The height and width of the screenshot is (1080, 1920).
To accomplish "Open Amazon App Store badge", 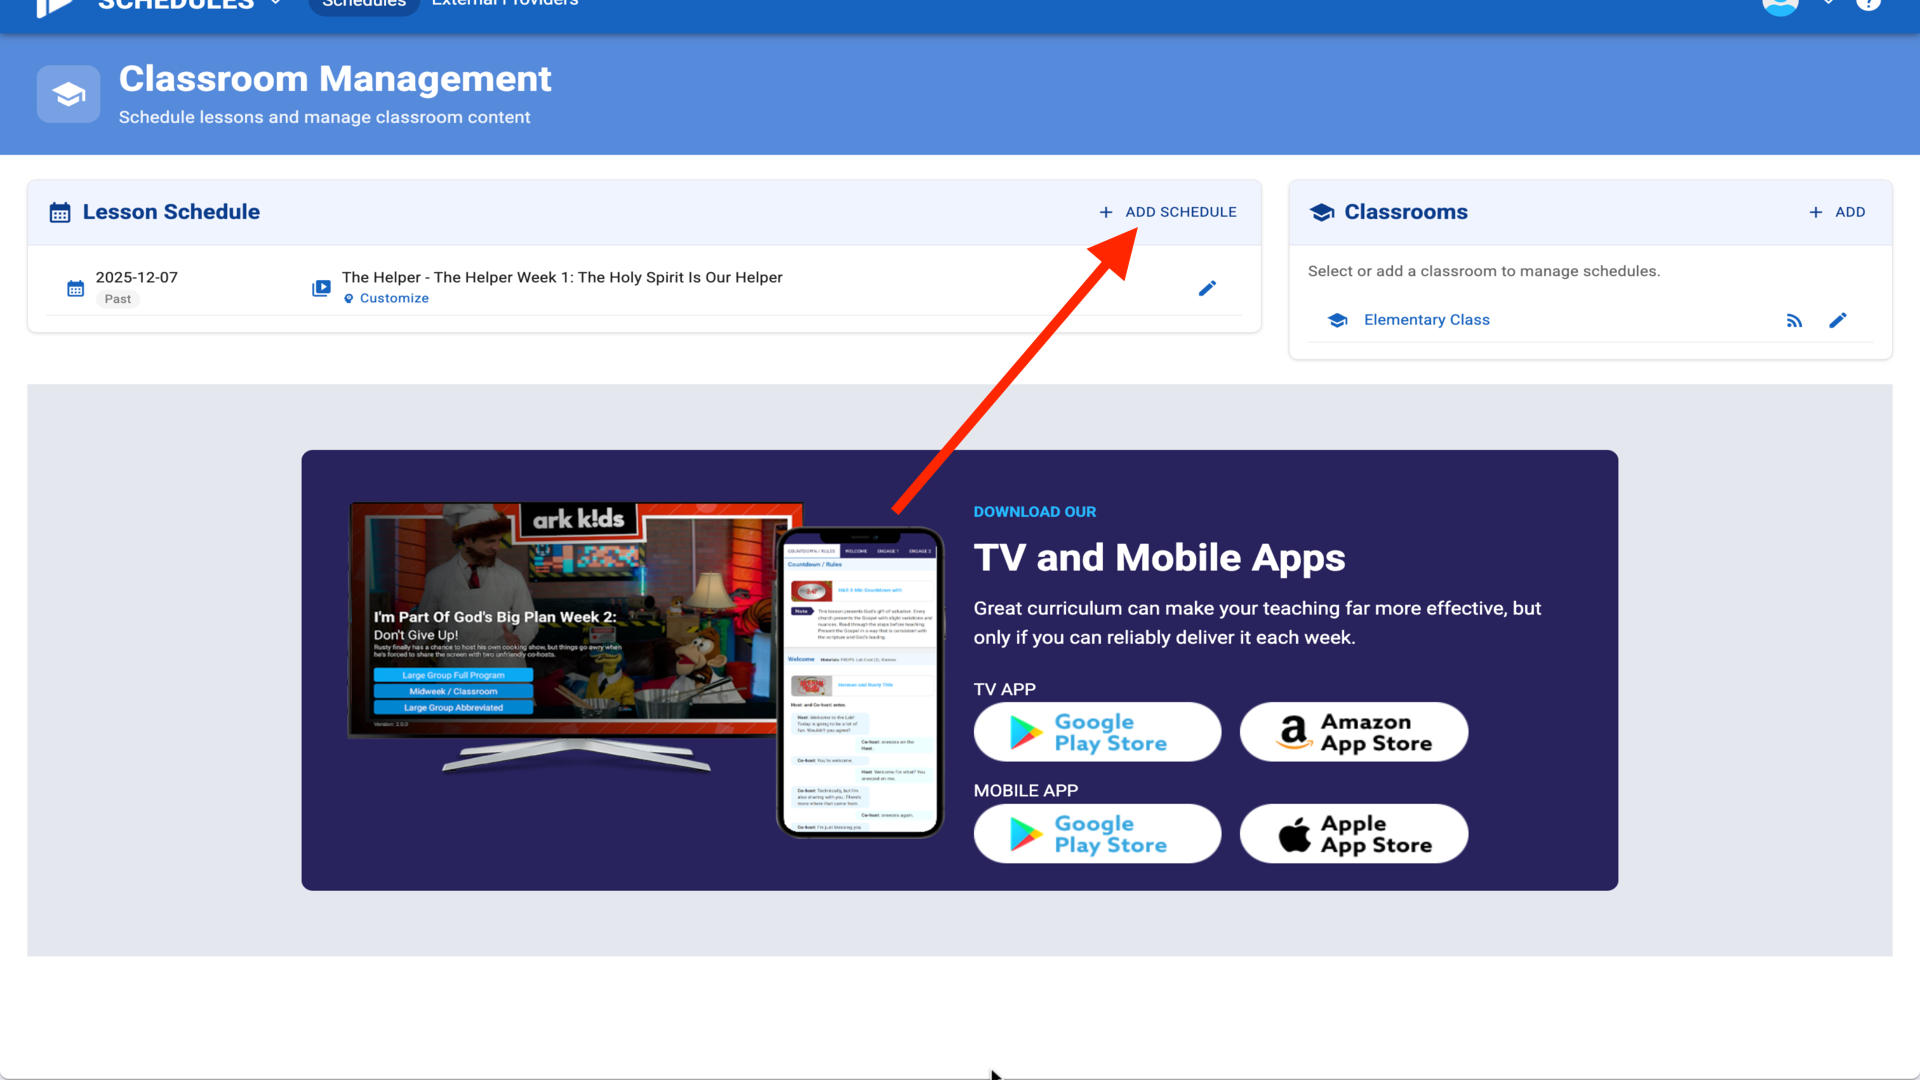I will (1353, 732).
